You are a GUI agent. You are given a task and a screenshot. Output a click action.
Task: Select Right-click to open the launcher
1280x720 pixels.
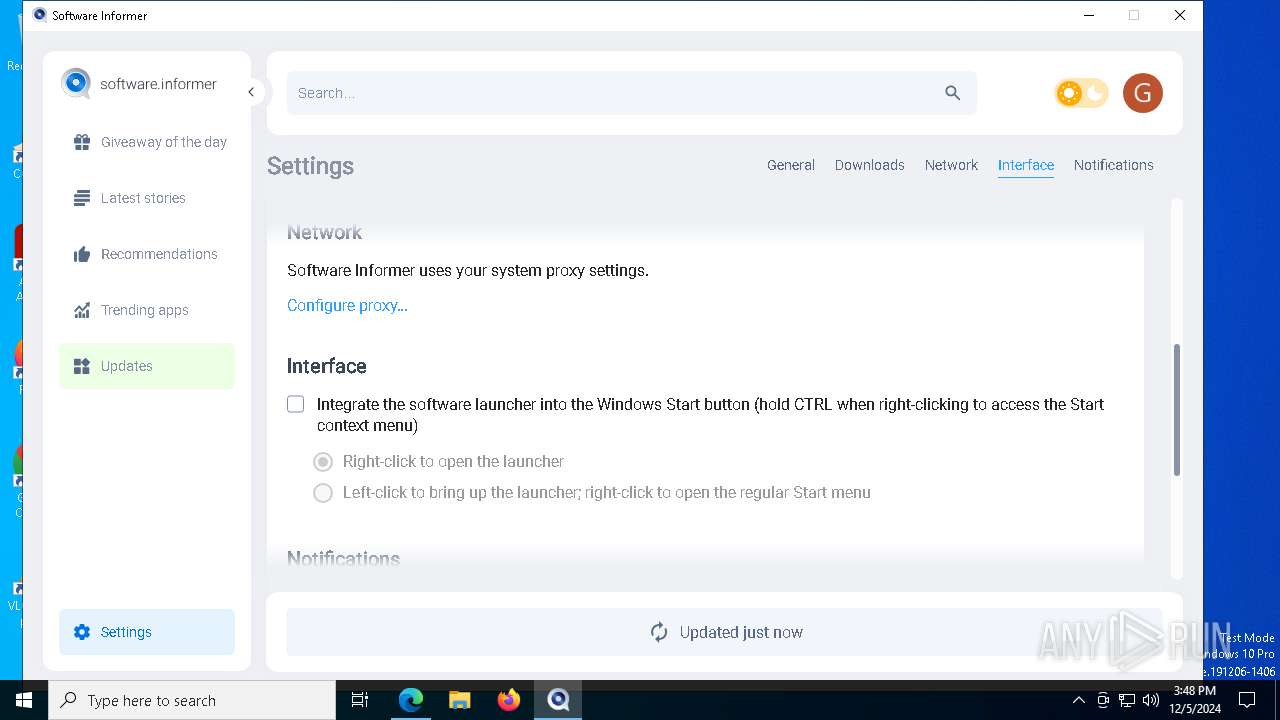click(323, 462)
